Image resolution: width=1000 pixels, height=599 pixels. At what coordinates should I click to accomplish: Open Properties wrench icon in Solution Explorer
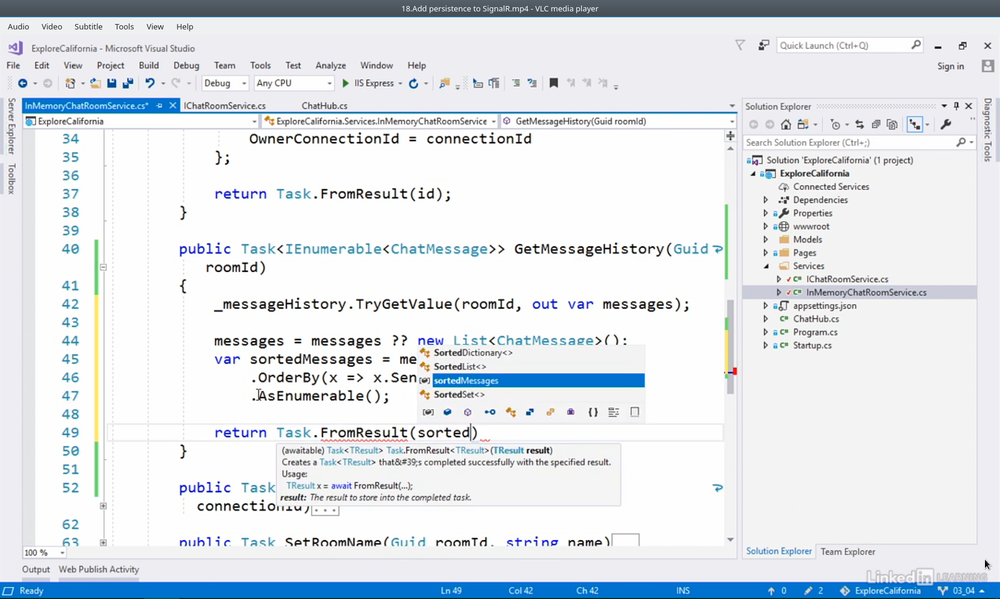[x=946, y=125]
